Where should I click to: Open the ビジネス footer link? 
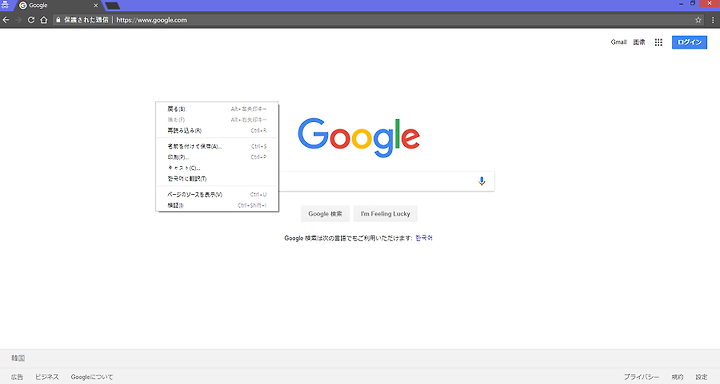47,377
